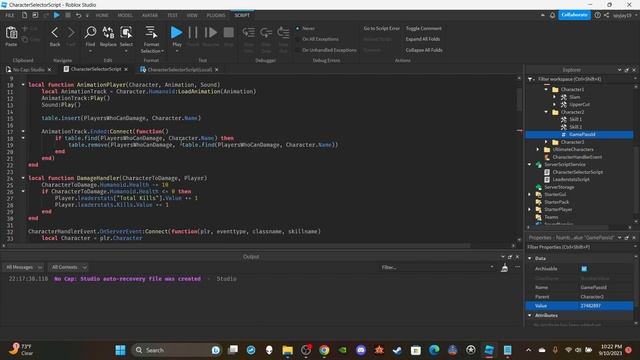Expand the StarterPlayer service
The image size is (640, 360).
pos(530,210)
